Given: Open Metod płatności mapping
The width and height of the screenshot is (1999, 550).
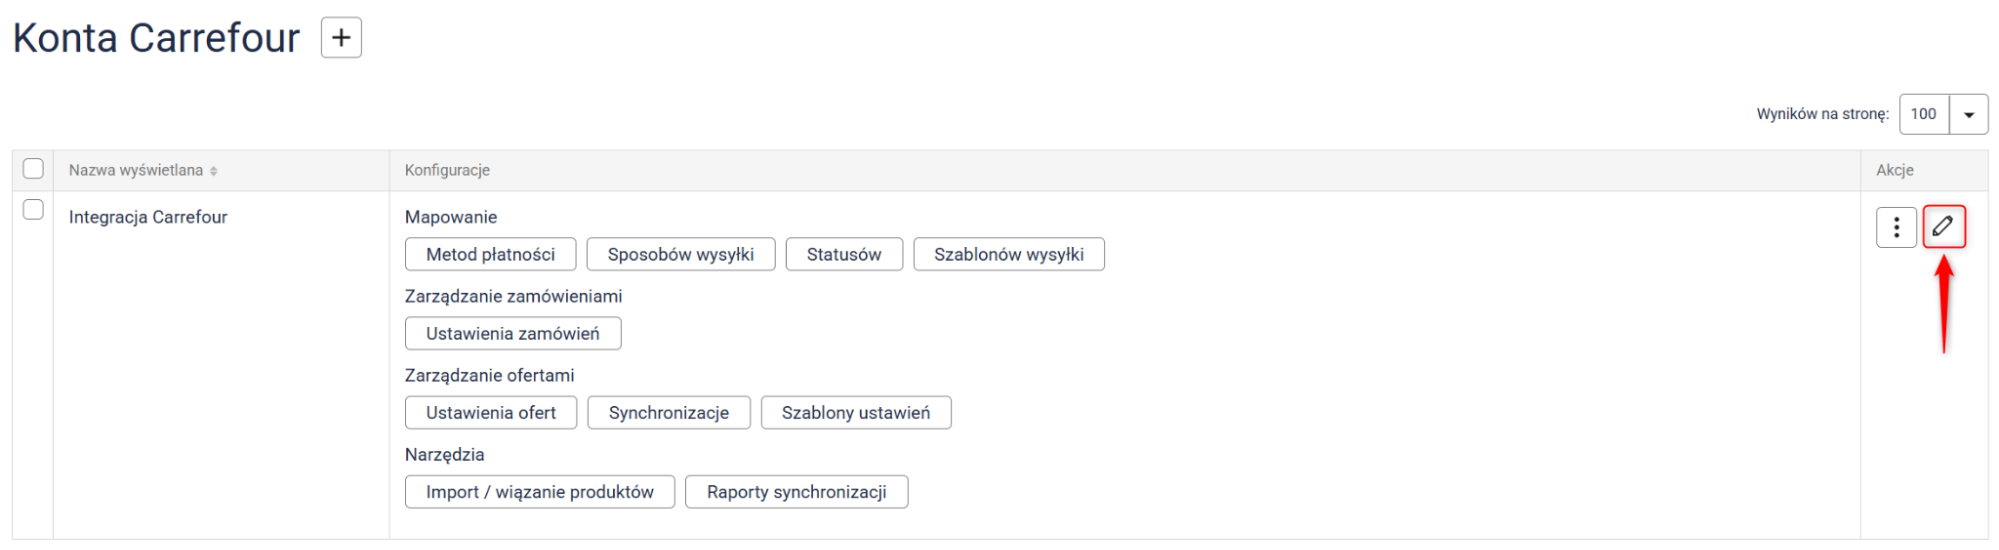Looking at the screenshot, I should 490,254.
